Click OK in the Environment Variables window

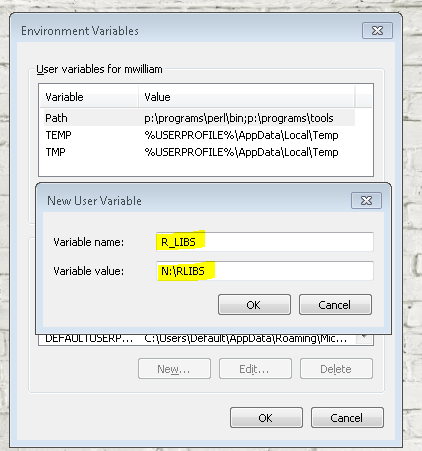(x=266, y=418)
